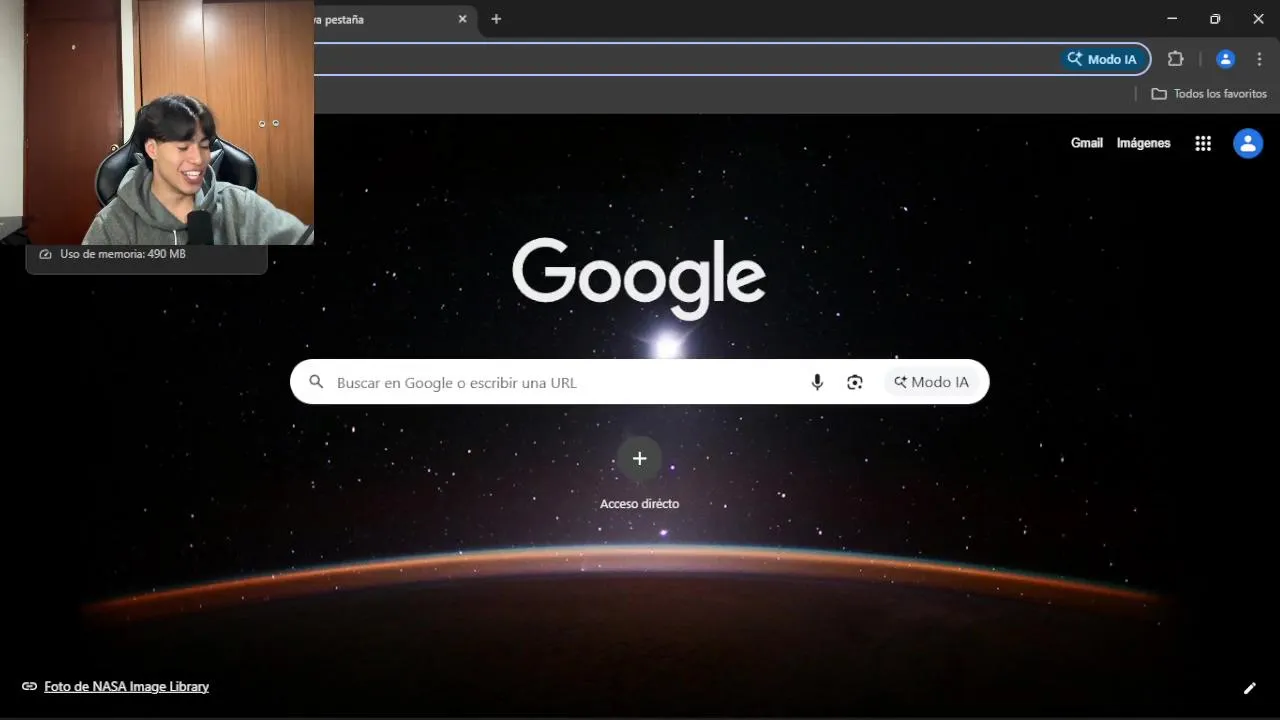Click the magnifier icon in search box
This screenshot has width=1280, height=720.
click(316, 382)
